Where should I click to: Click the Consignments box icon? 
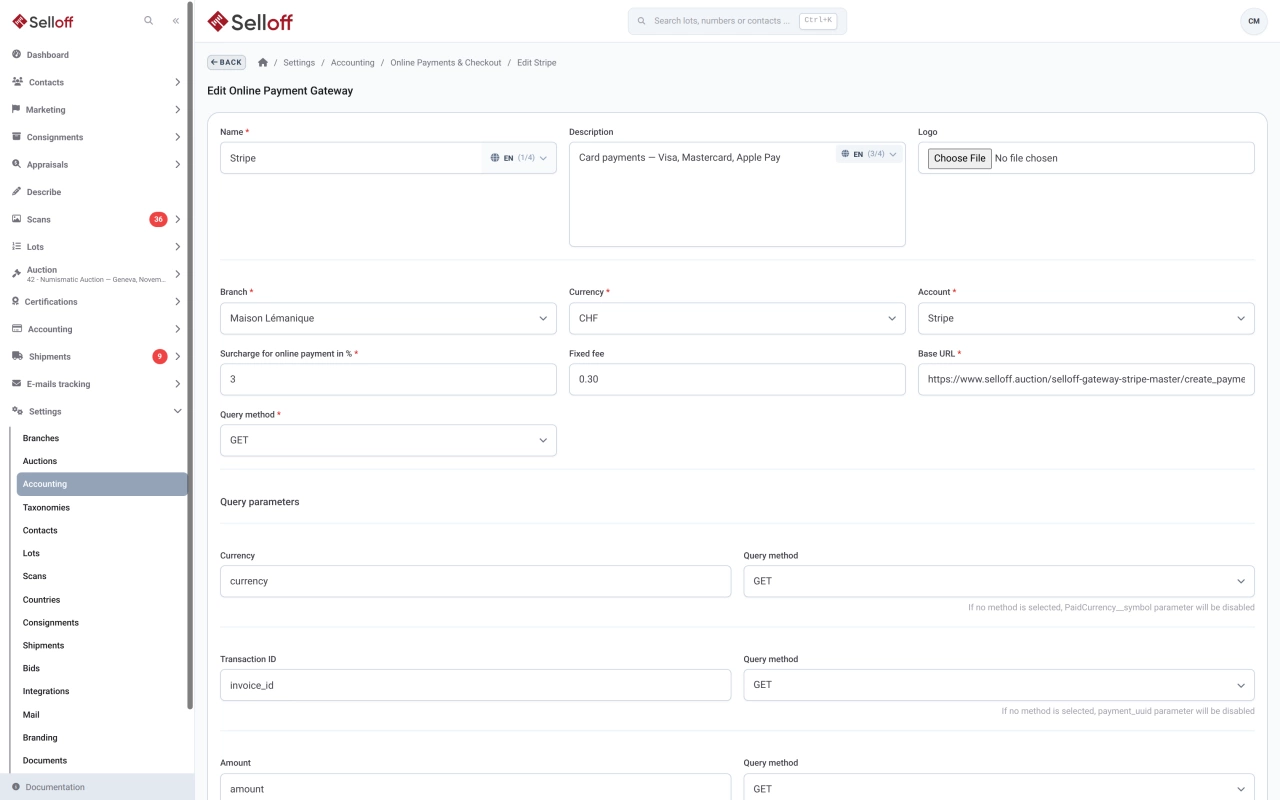pyautogui.click(x=16, y=137)
